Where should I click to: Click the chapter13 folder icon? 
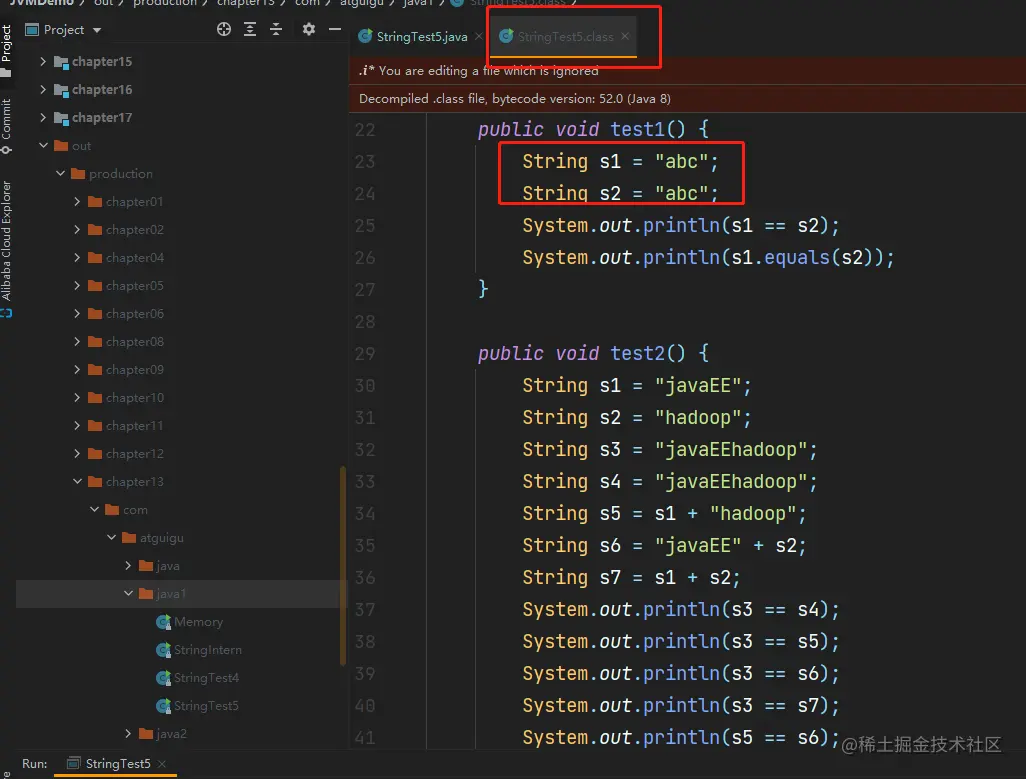click(x=95, y=481)
